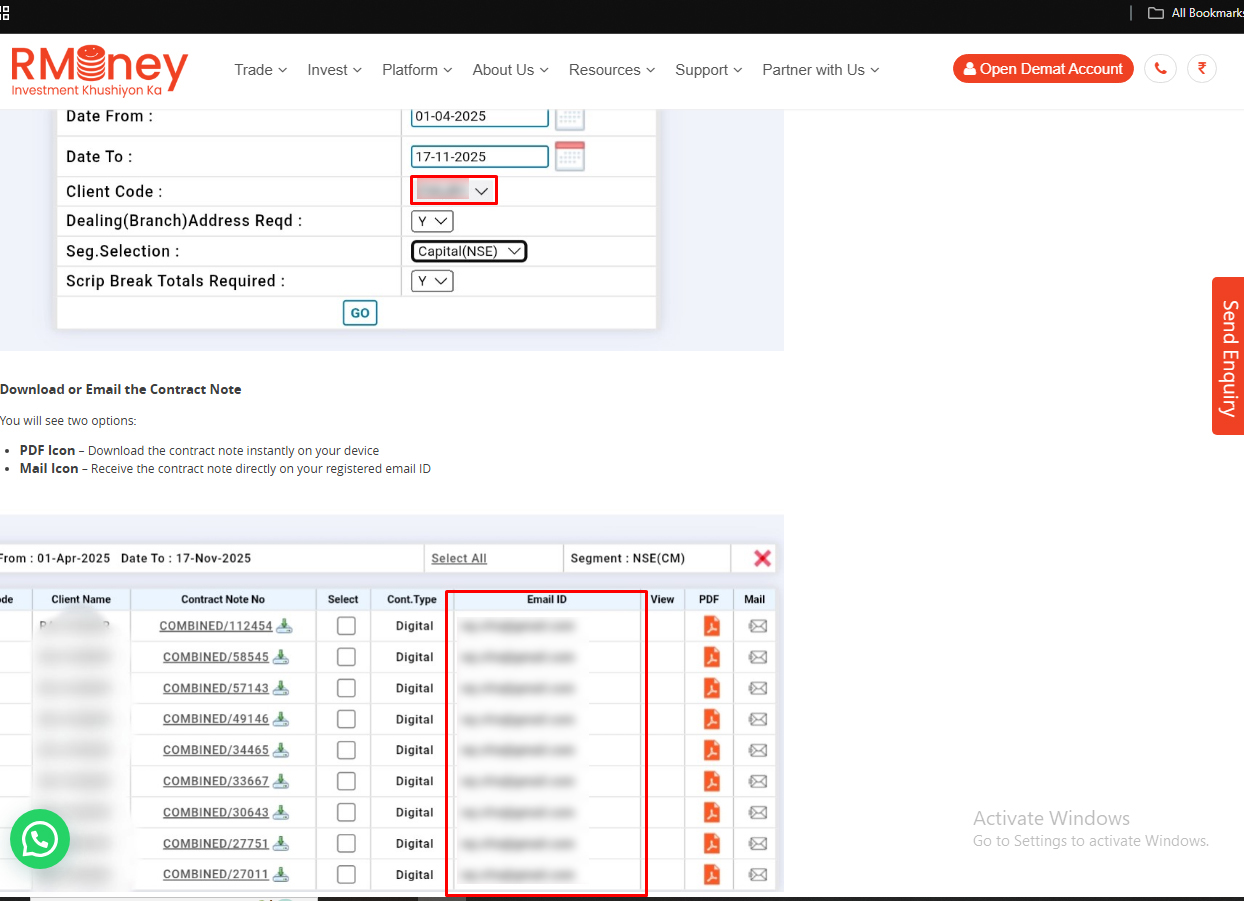Screen dimensions: 1244x901
Task: Click the rupee symbol icon in header
Action: tap(1201, 69)
